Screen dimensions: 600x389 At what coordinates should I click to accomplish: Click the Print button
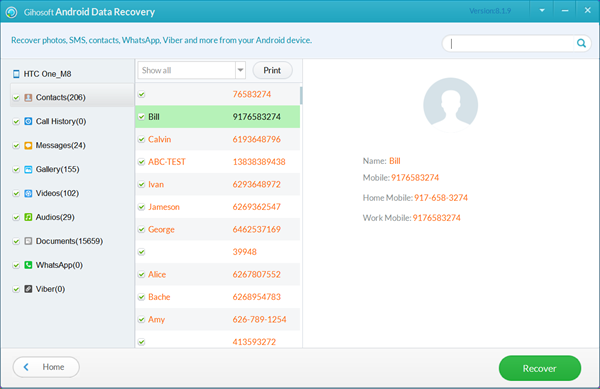pyautogui.click(x=272, y=70)
